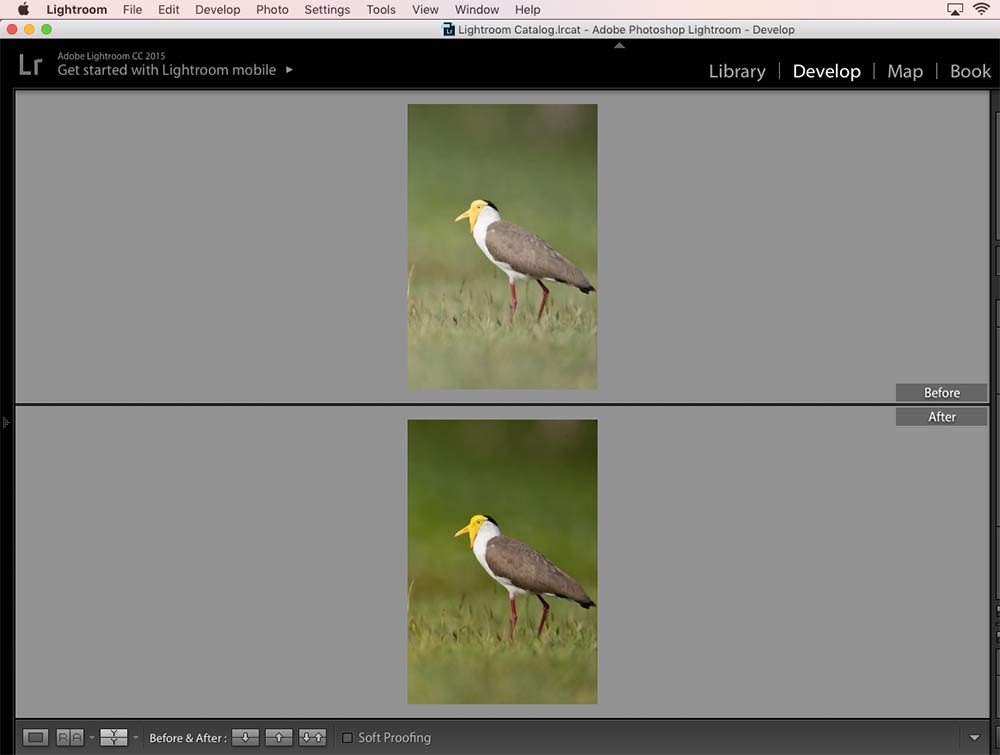1000x755 pixels.
Task: Click Get started with Lightroom mobile
Action: pos(166,70)
